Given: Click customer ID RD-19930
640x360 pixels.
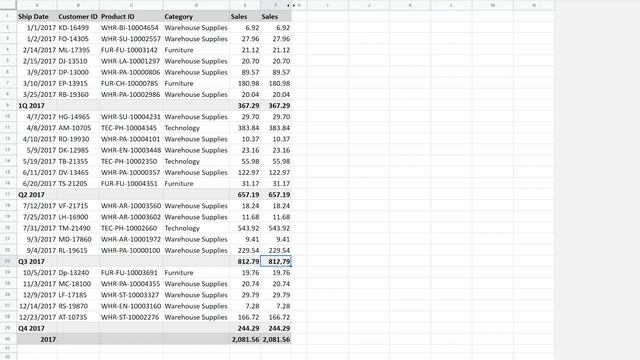Looking at the screenshot, I should pyautogui.click(x=73, y=139).
